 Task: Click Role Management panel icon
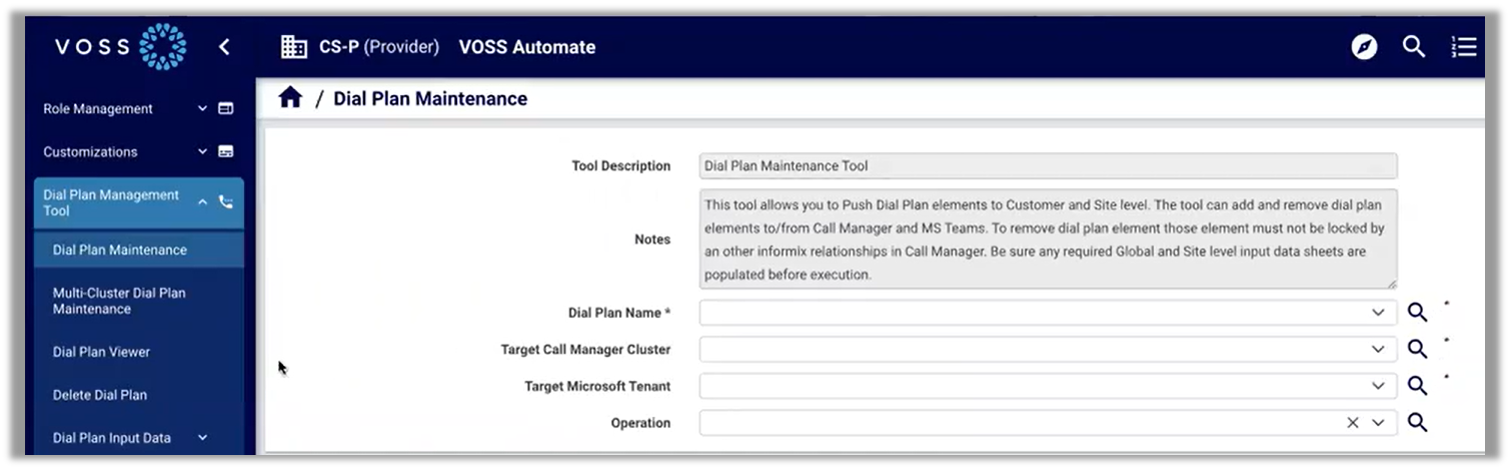pyautogui.click(x=226, y=108)
